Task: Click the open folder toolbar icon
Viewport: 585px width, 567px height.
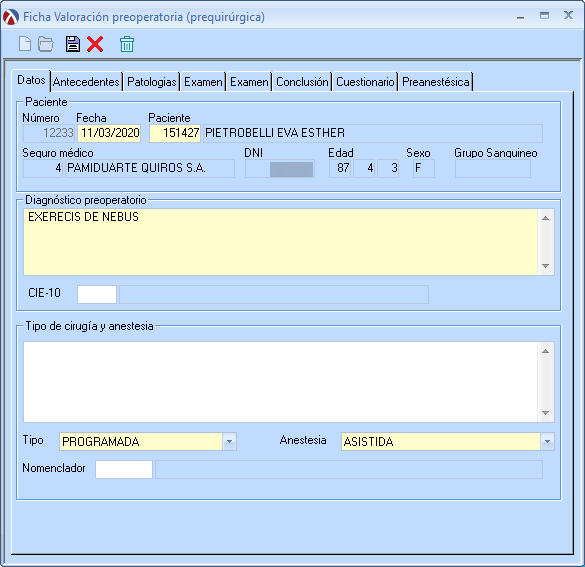Action: tap(46, 44)
